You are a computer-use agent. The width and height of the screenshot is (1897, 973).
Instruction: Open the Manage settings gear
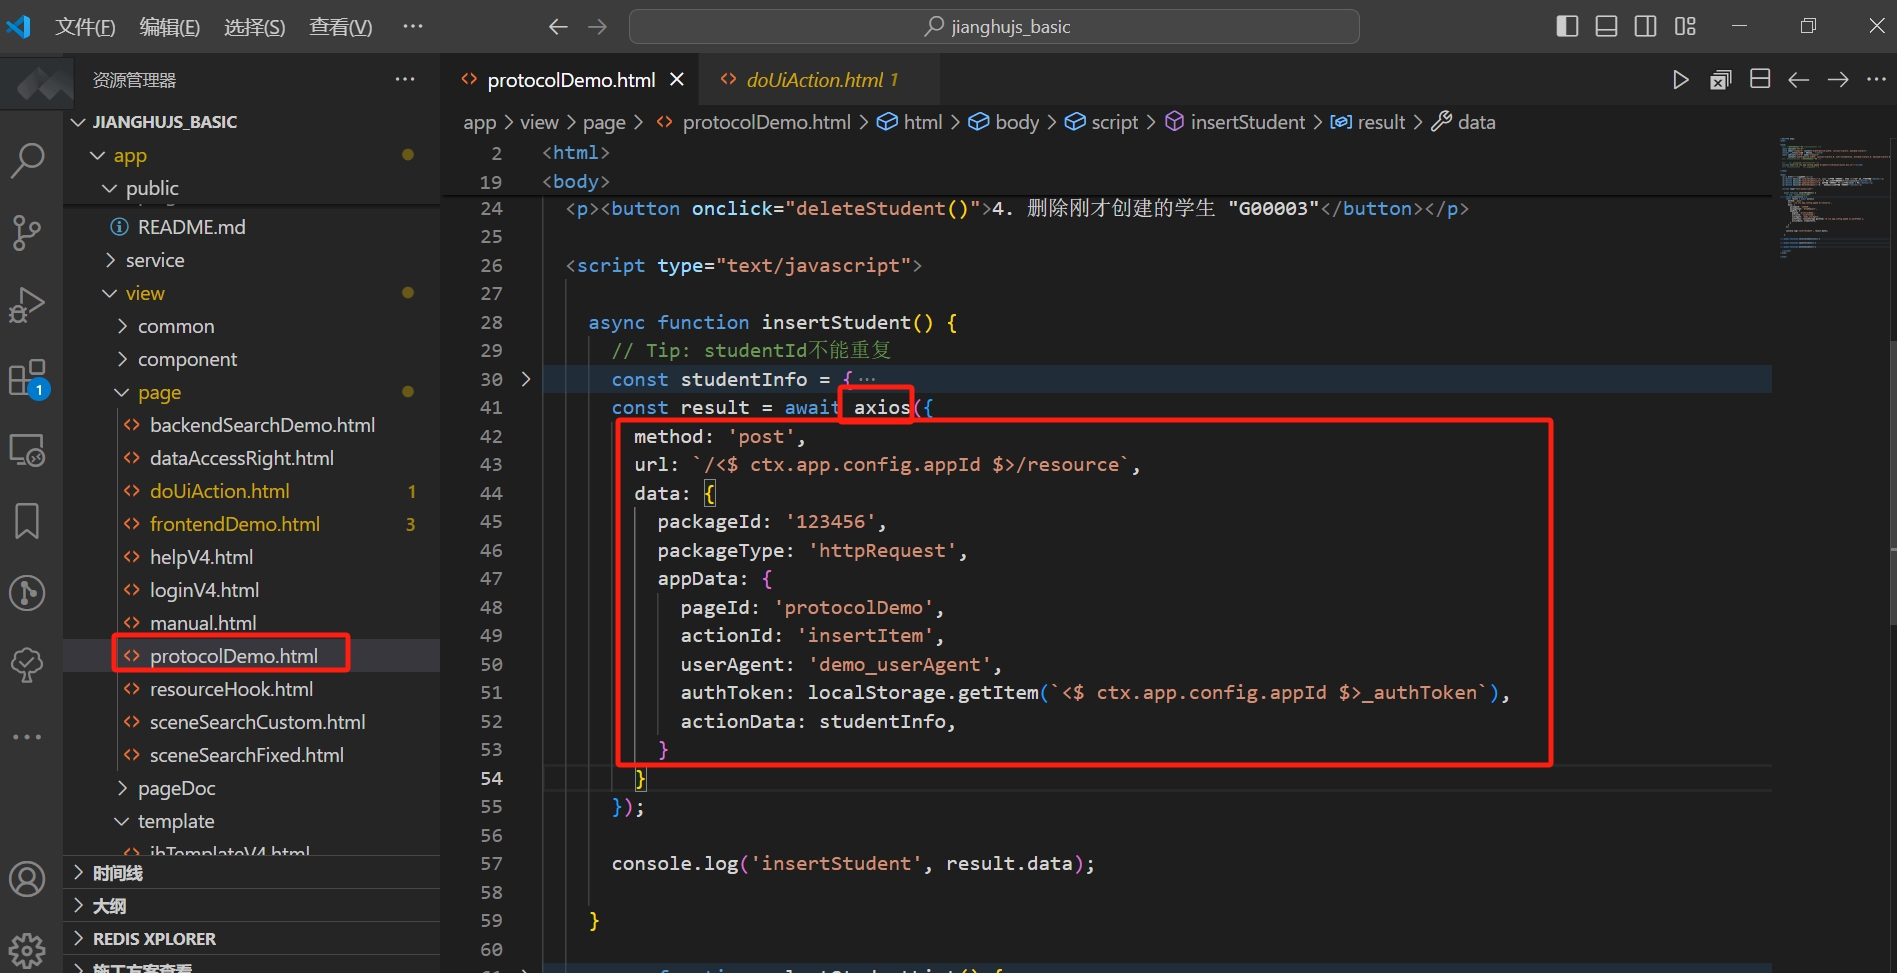pyautogui.click(x=28, y=949)
